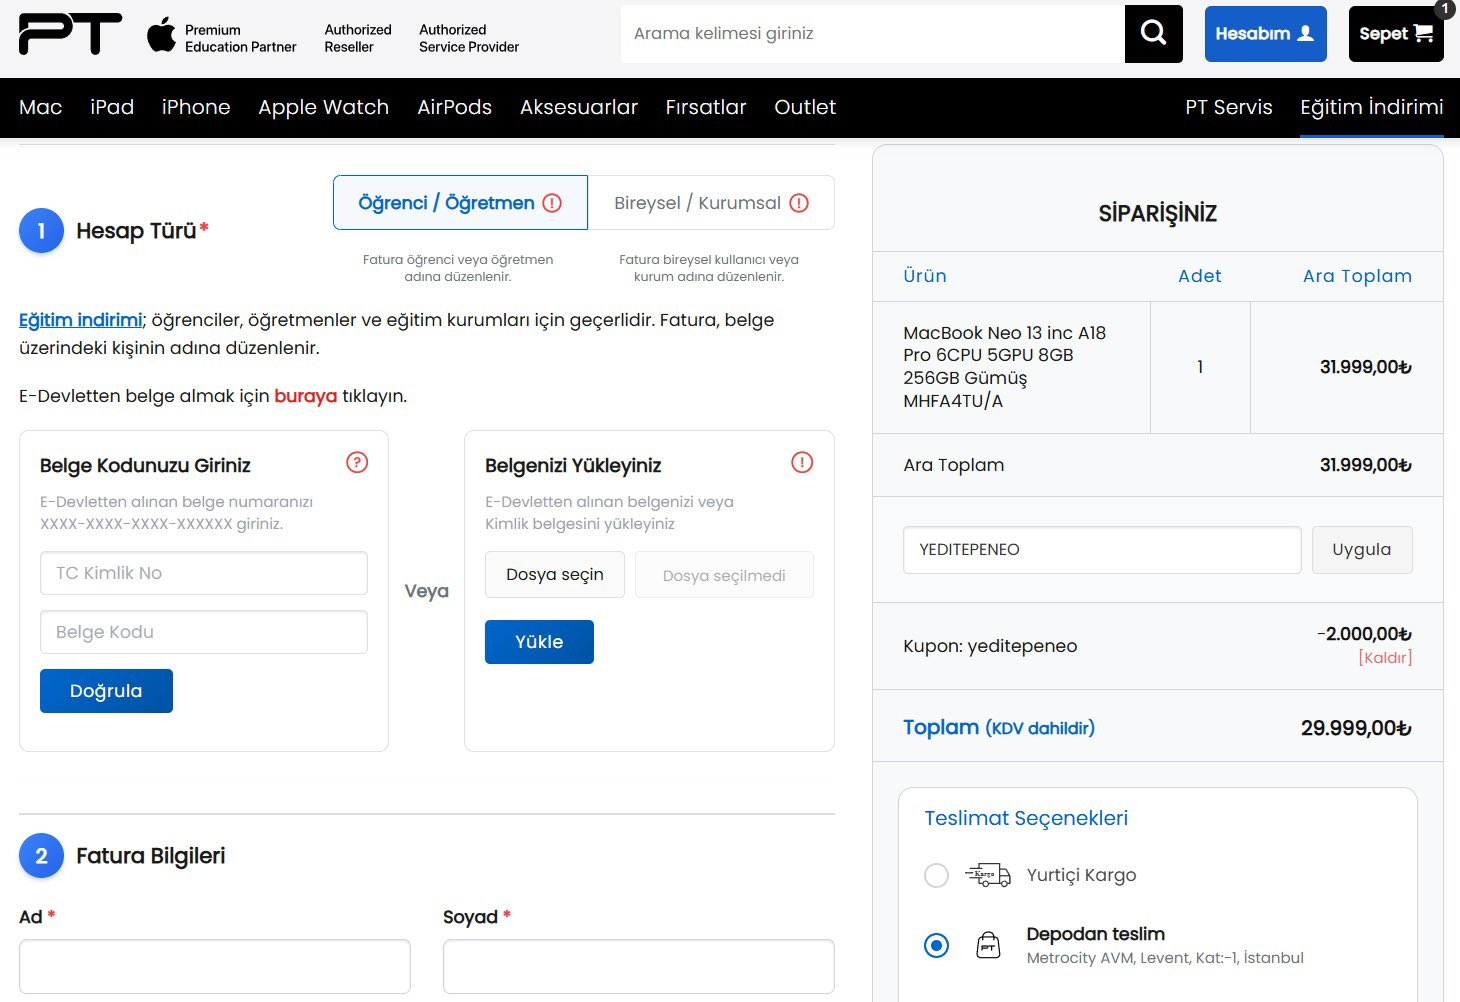The width and height of the screenshot is (1460, 1002).
Task: Click the Authorized Reseller label
Action: [x=358, y=38]
